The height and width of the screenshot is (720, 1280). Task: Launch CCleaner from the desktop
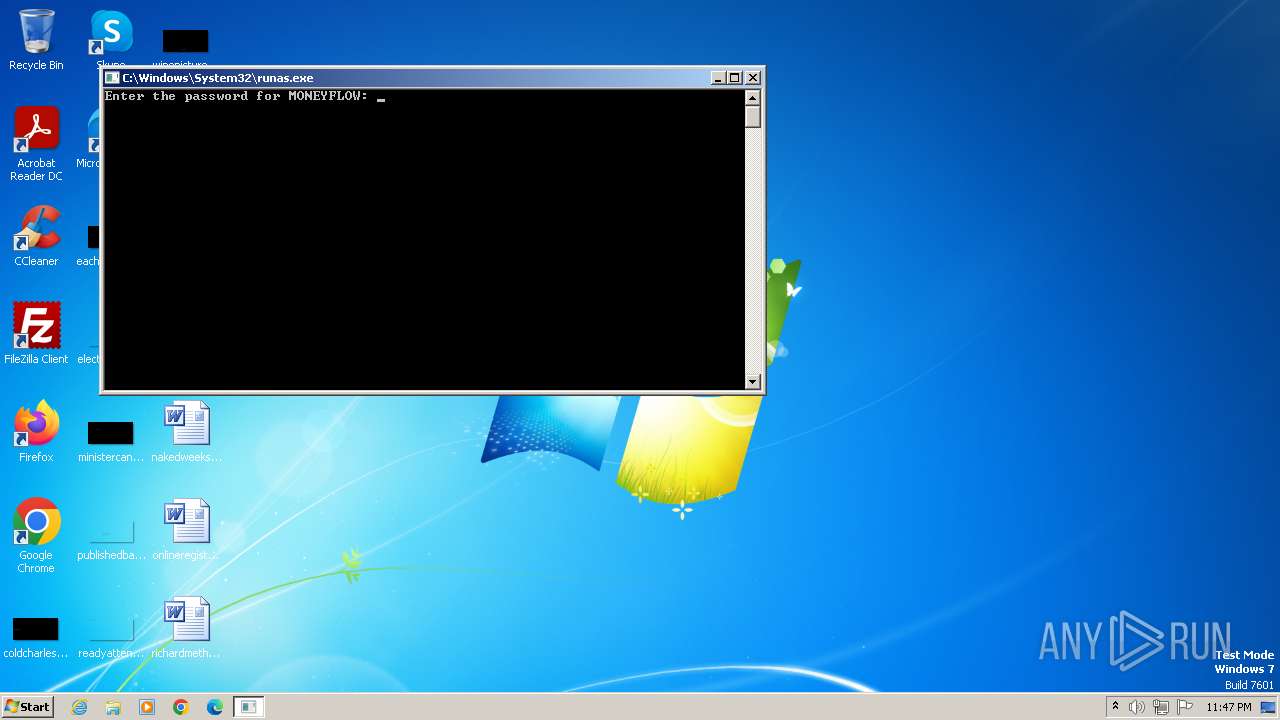coord(36,236)
